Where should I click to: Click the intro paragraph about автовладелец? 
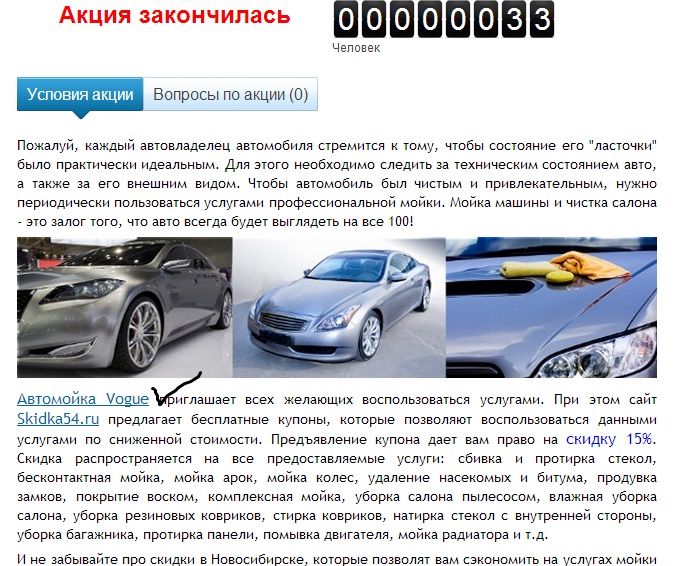coord(337,184)
